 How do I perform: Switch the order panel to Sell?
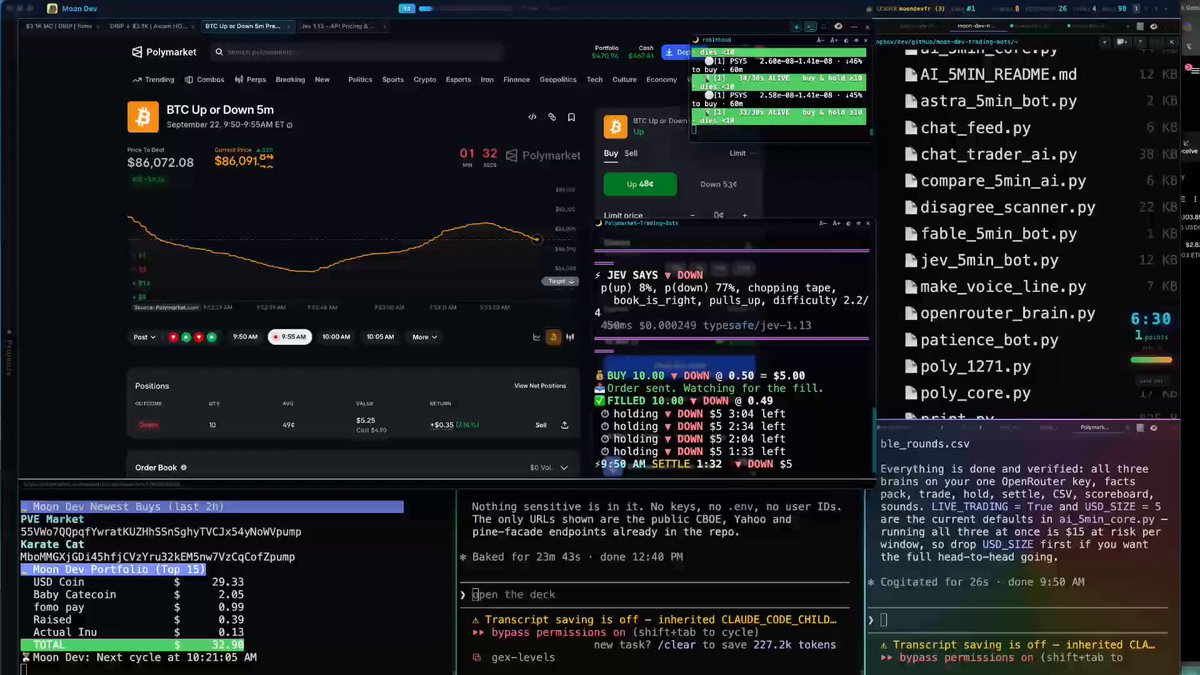631,154
